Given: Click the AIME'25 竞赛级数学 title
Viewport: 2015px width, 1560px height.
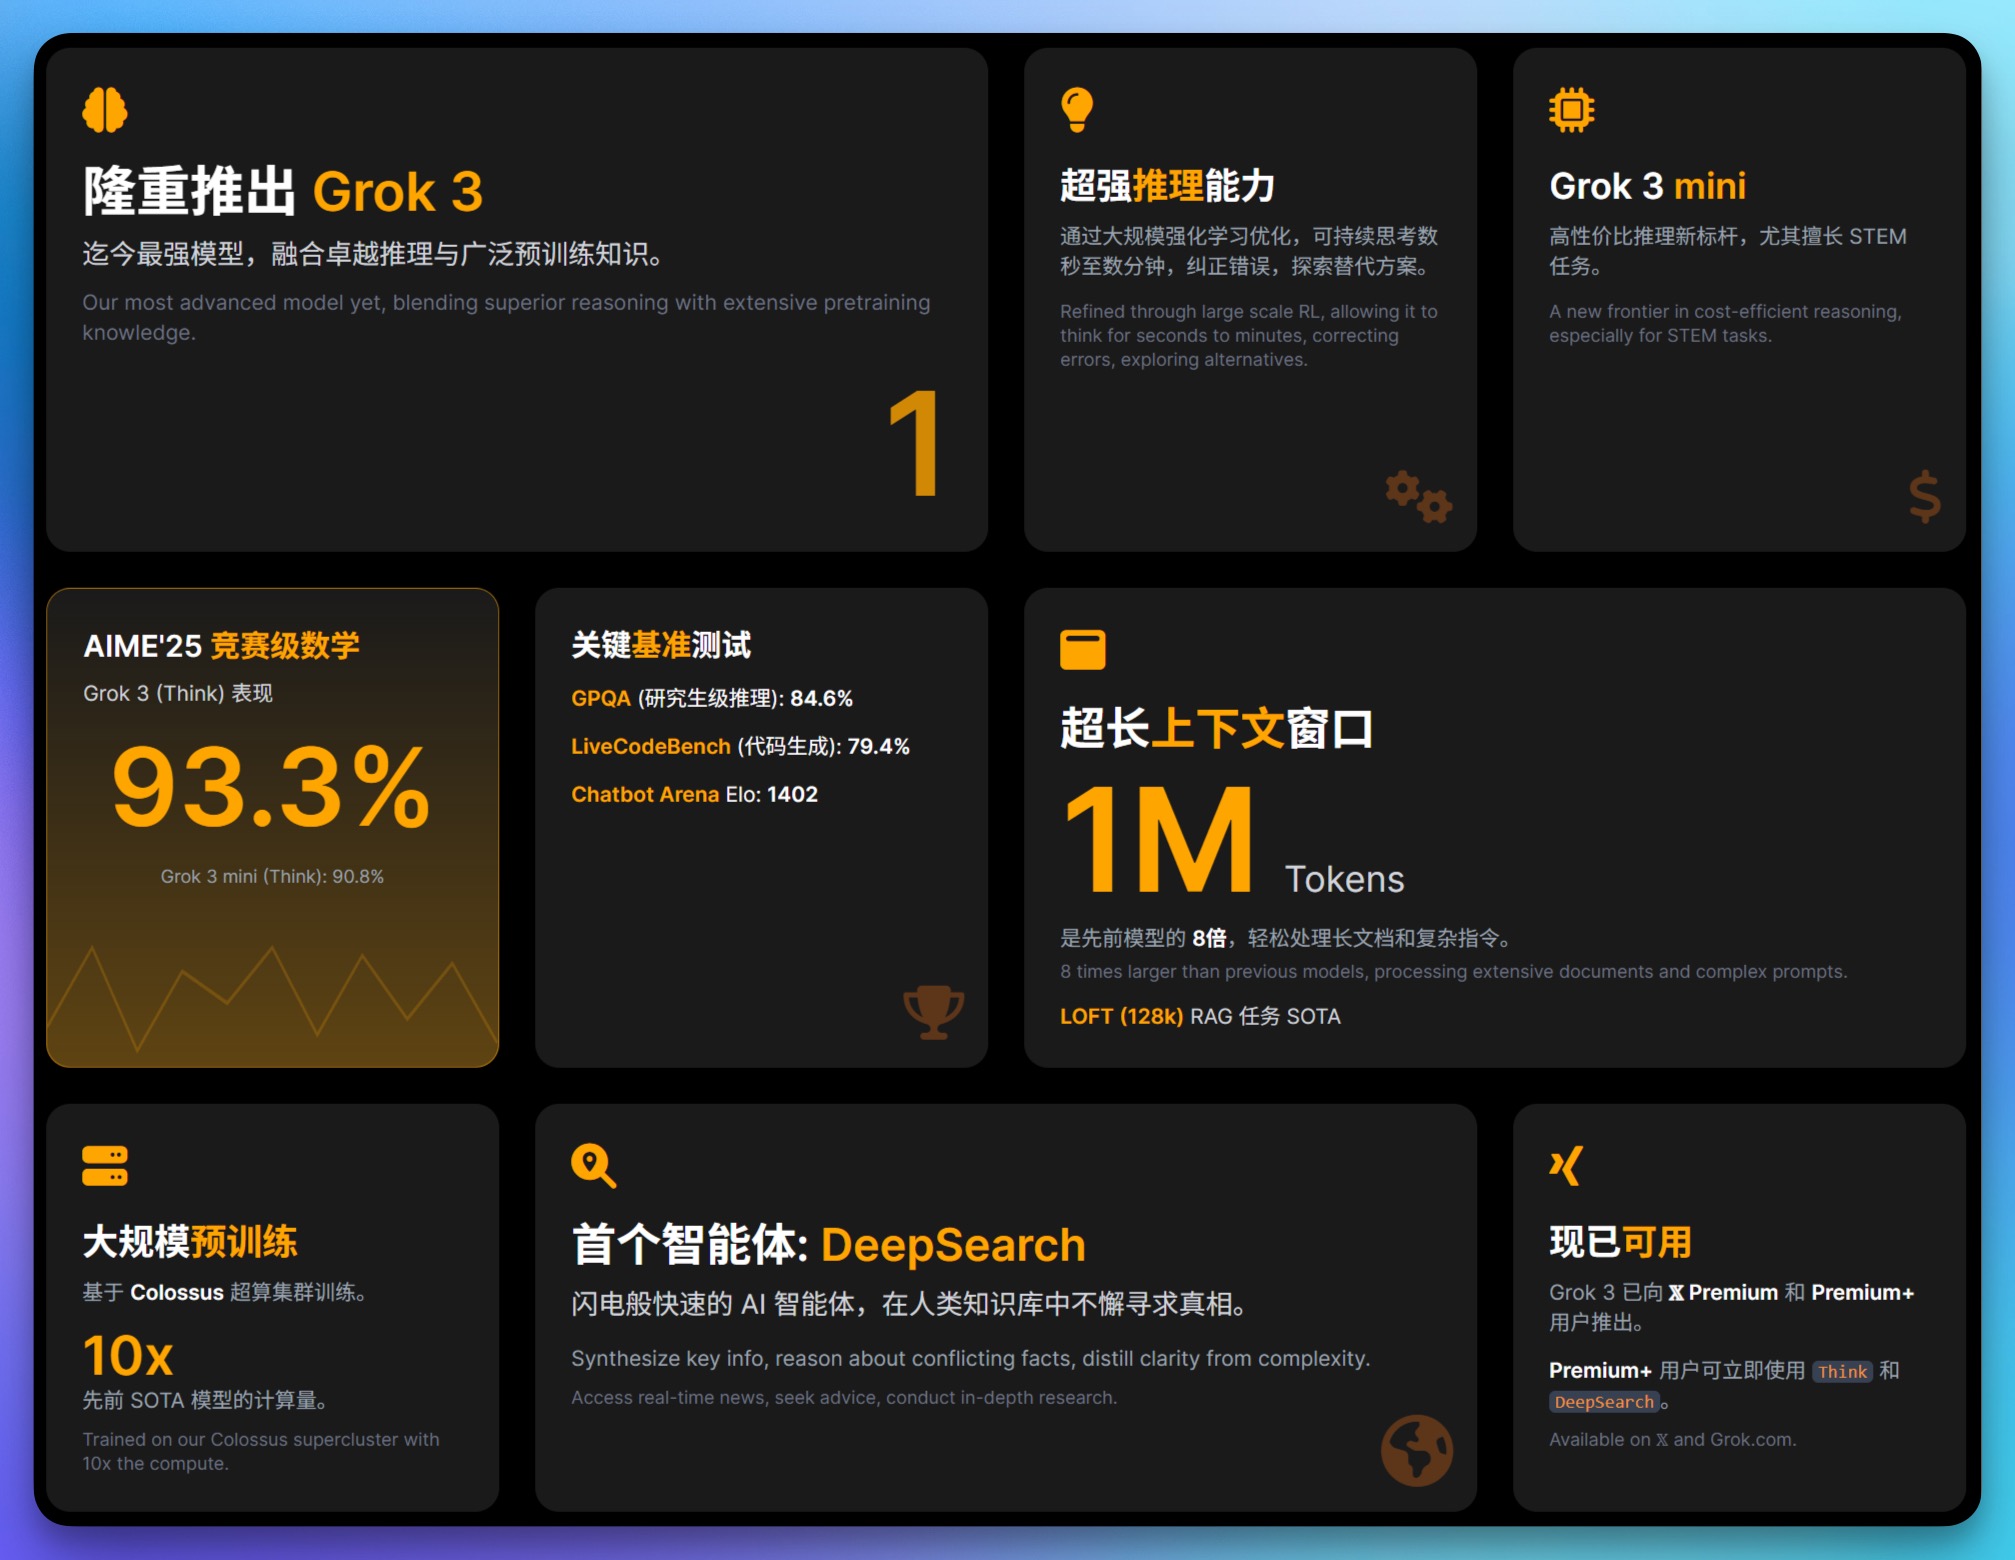Looking at the screenshot, I should point(222,645).
